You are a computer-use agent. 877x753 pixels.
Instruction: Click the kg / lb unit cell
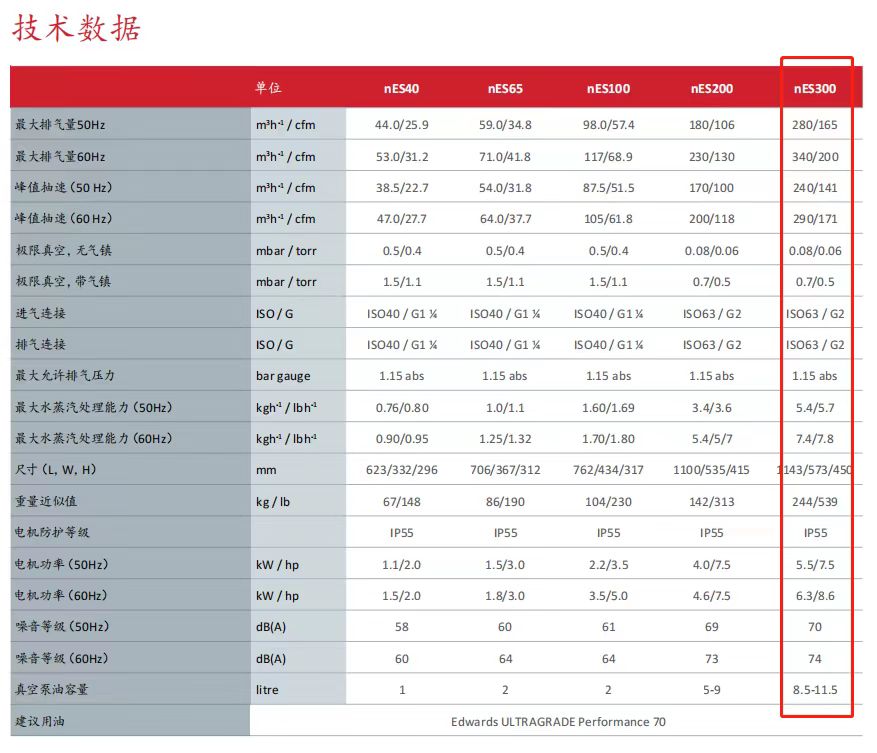[x=273, y=502]
